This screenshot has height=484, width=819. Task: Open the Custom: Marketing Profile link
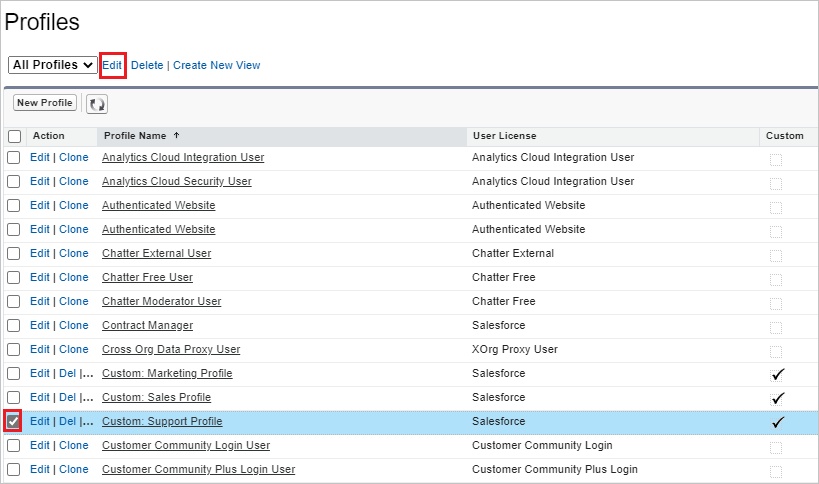pyautogui.click(x=167, y=373)
